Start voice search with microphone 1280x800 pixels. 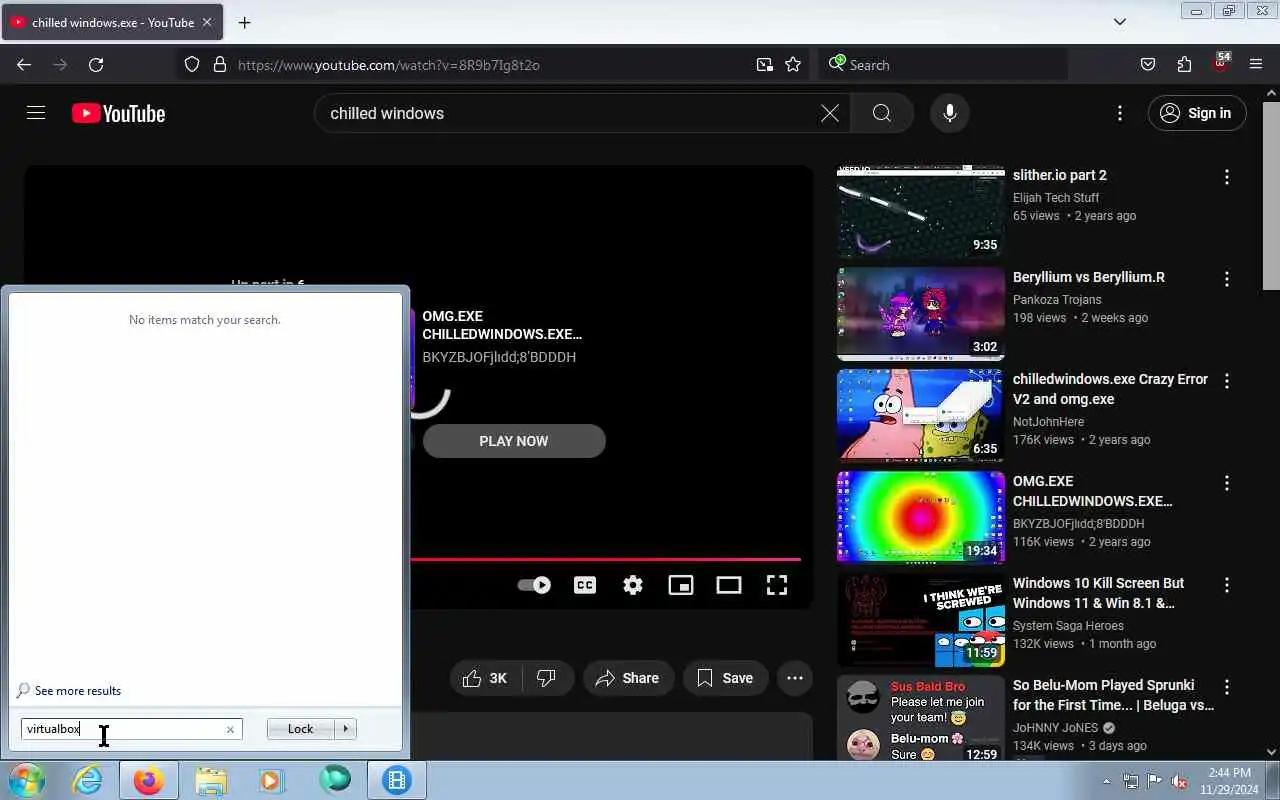949,113
